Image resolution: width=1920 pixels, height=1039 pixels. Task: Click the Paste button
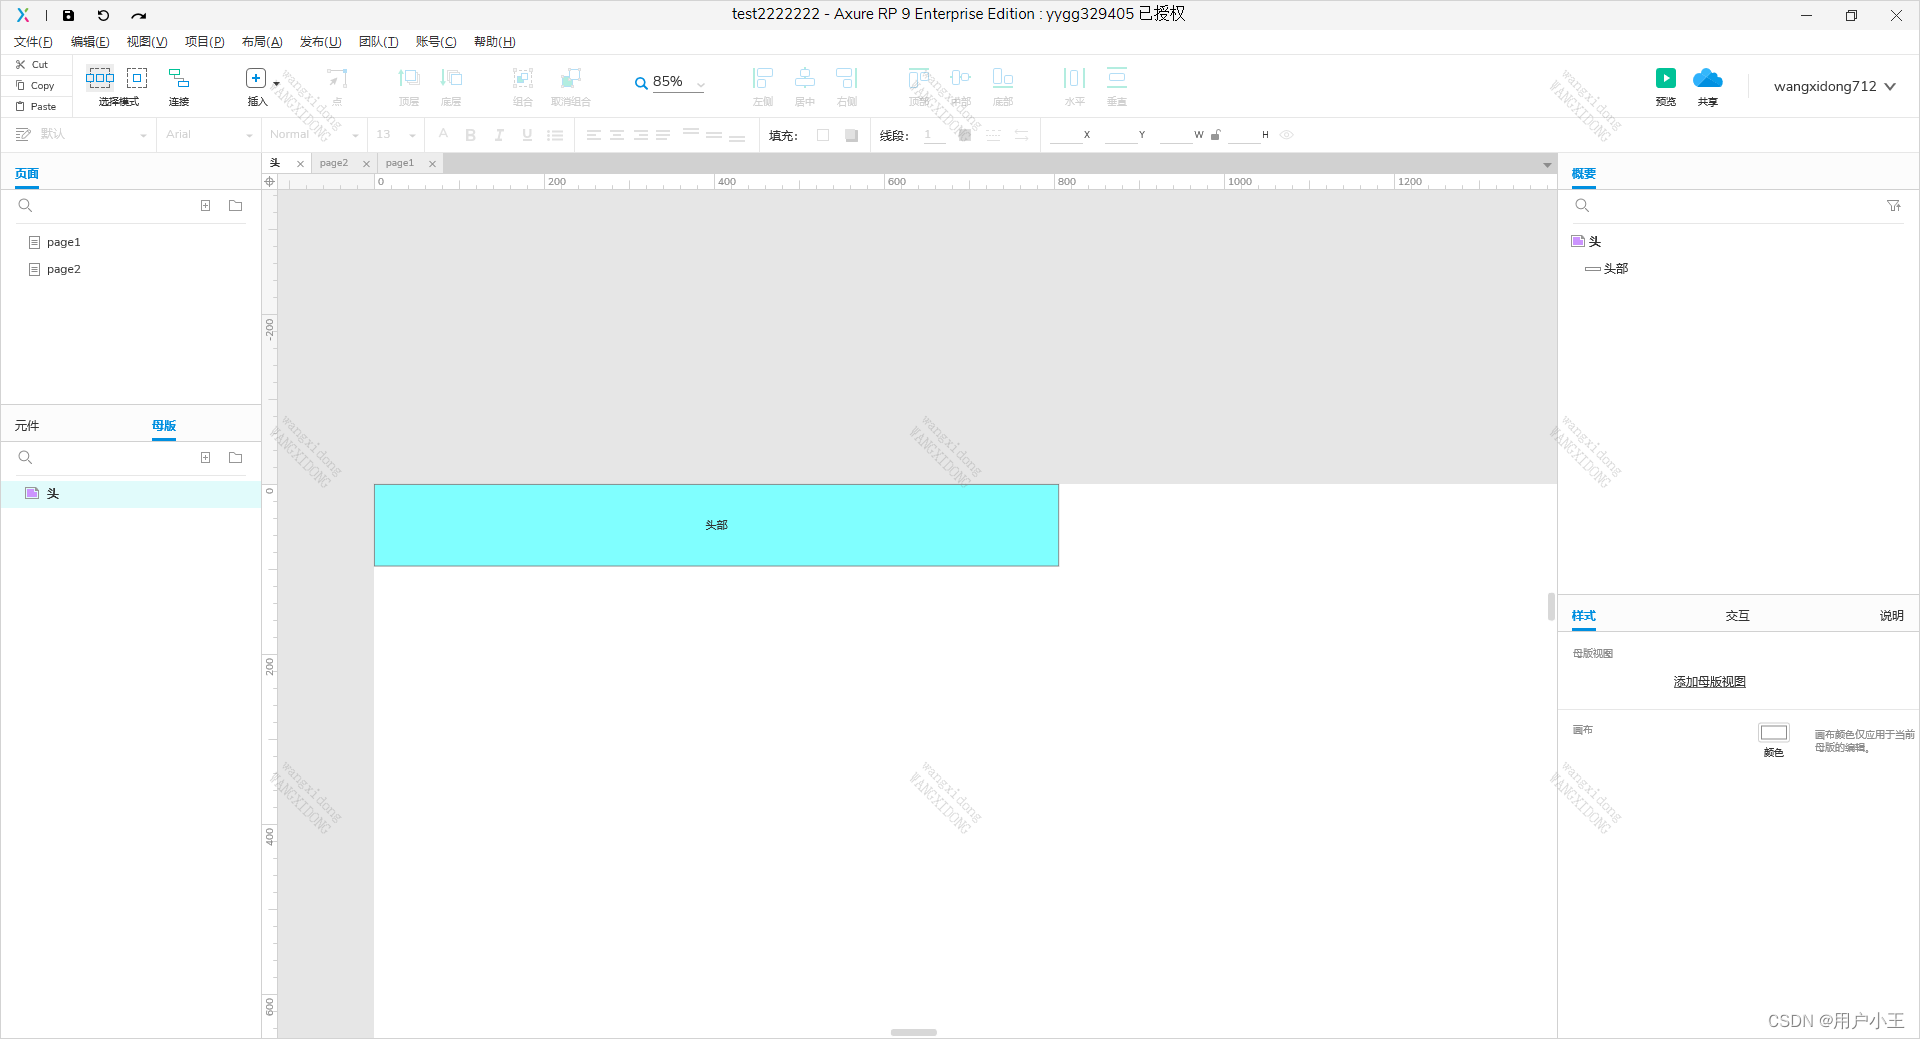point(35,106)
